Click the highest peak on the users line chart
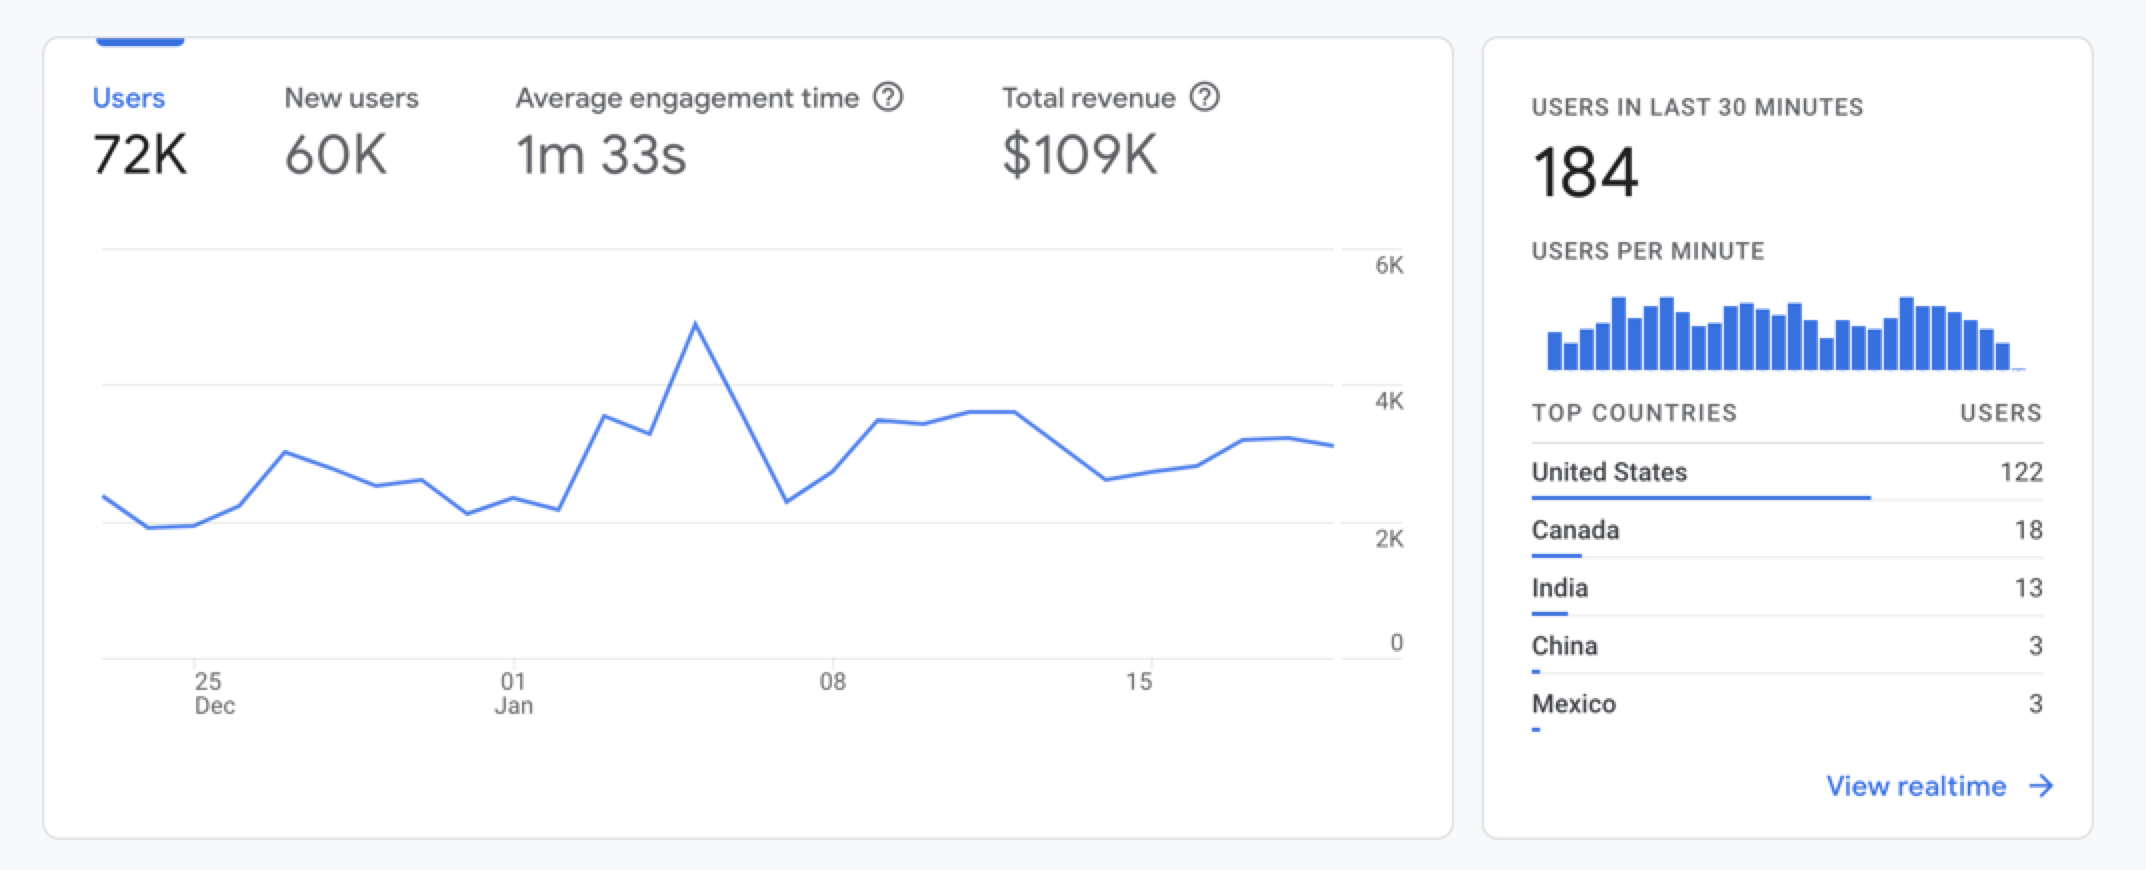The image size is (2146, 870). coord(695,324)
